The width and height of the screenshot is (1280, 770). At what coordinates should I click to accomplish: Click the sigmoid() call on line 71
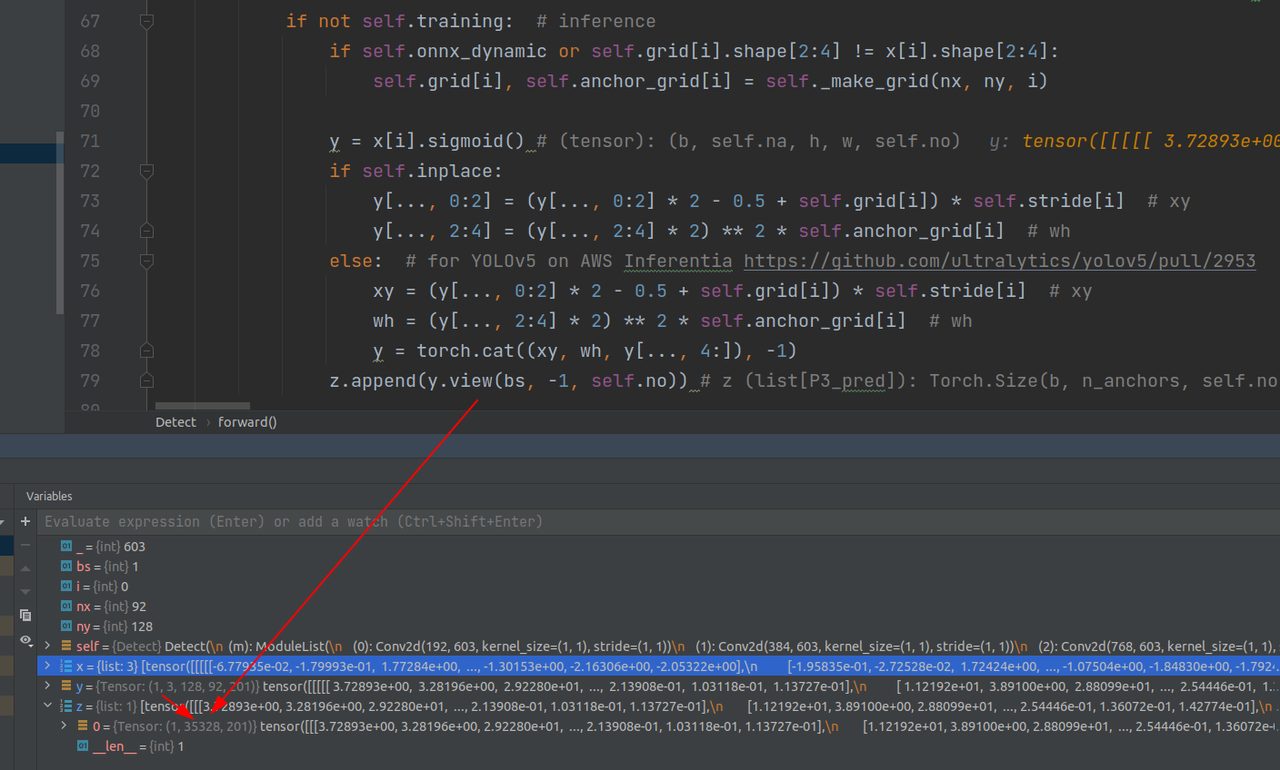click(476, 141)
